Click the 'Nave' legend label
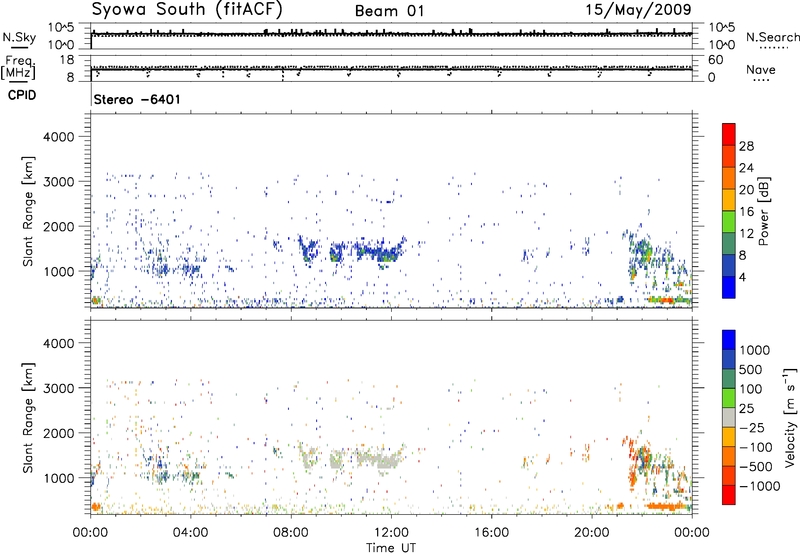The width and height of the screenshot is (800, 554). [761, 70]
